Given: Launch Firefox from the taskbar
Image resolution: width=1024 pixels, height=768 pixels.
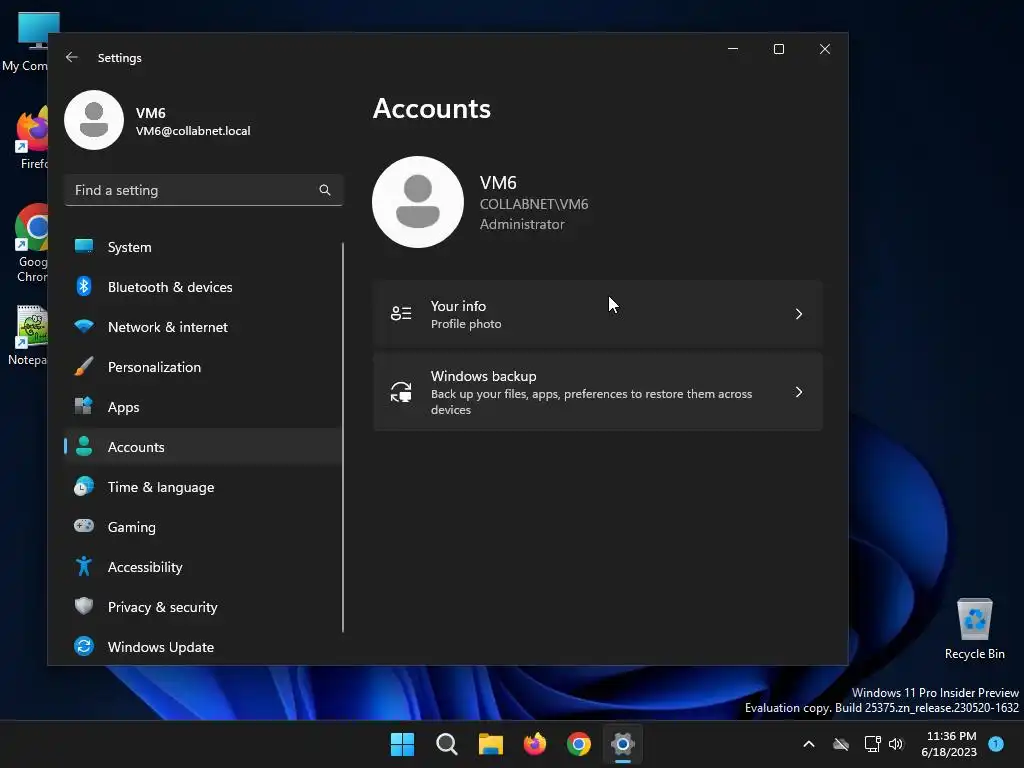Looking at the screenshot, I should [x=535, y=744].
